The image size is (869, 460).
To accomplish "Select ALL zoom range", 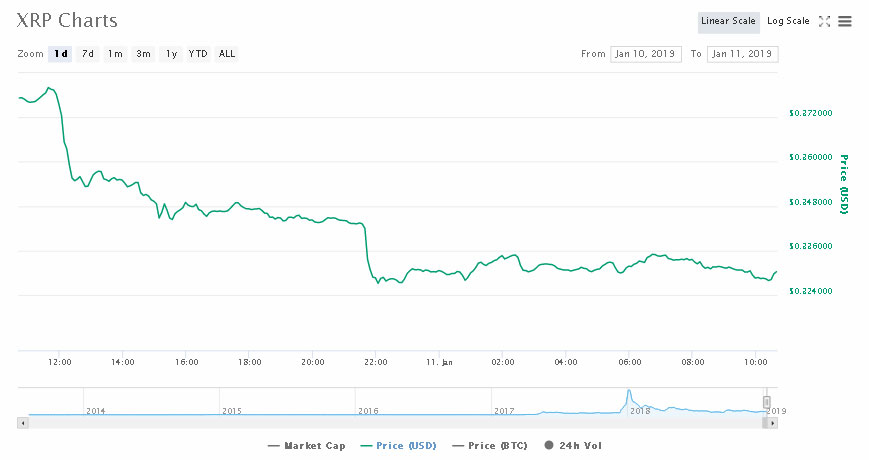I will [x=227, y=54].
